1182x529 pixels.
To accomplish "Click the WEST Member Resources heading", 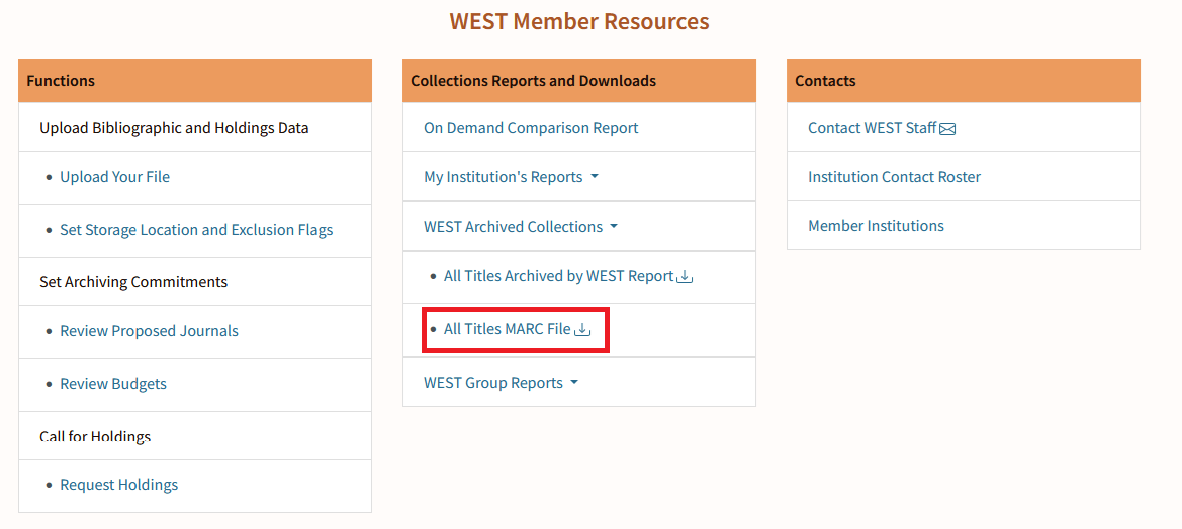I will click(x=579, y=21).
